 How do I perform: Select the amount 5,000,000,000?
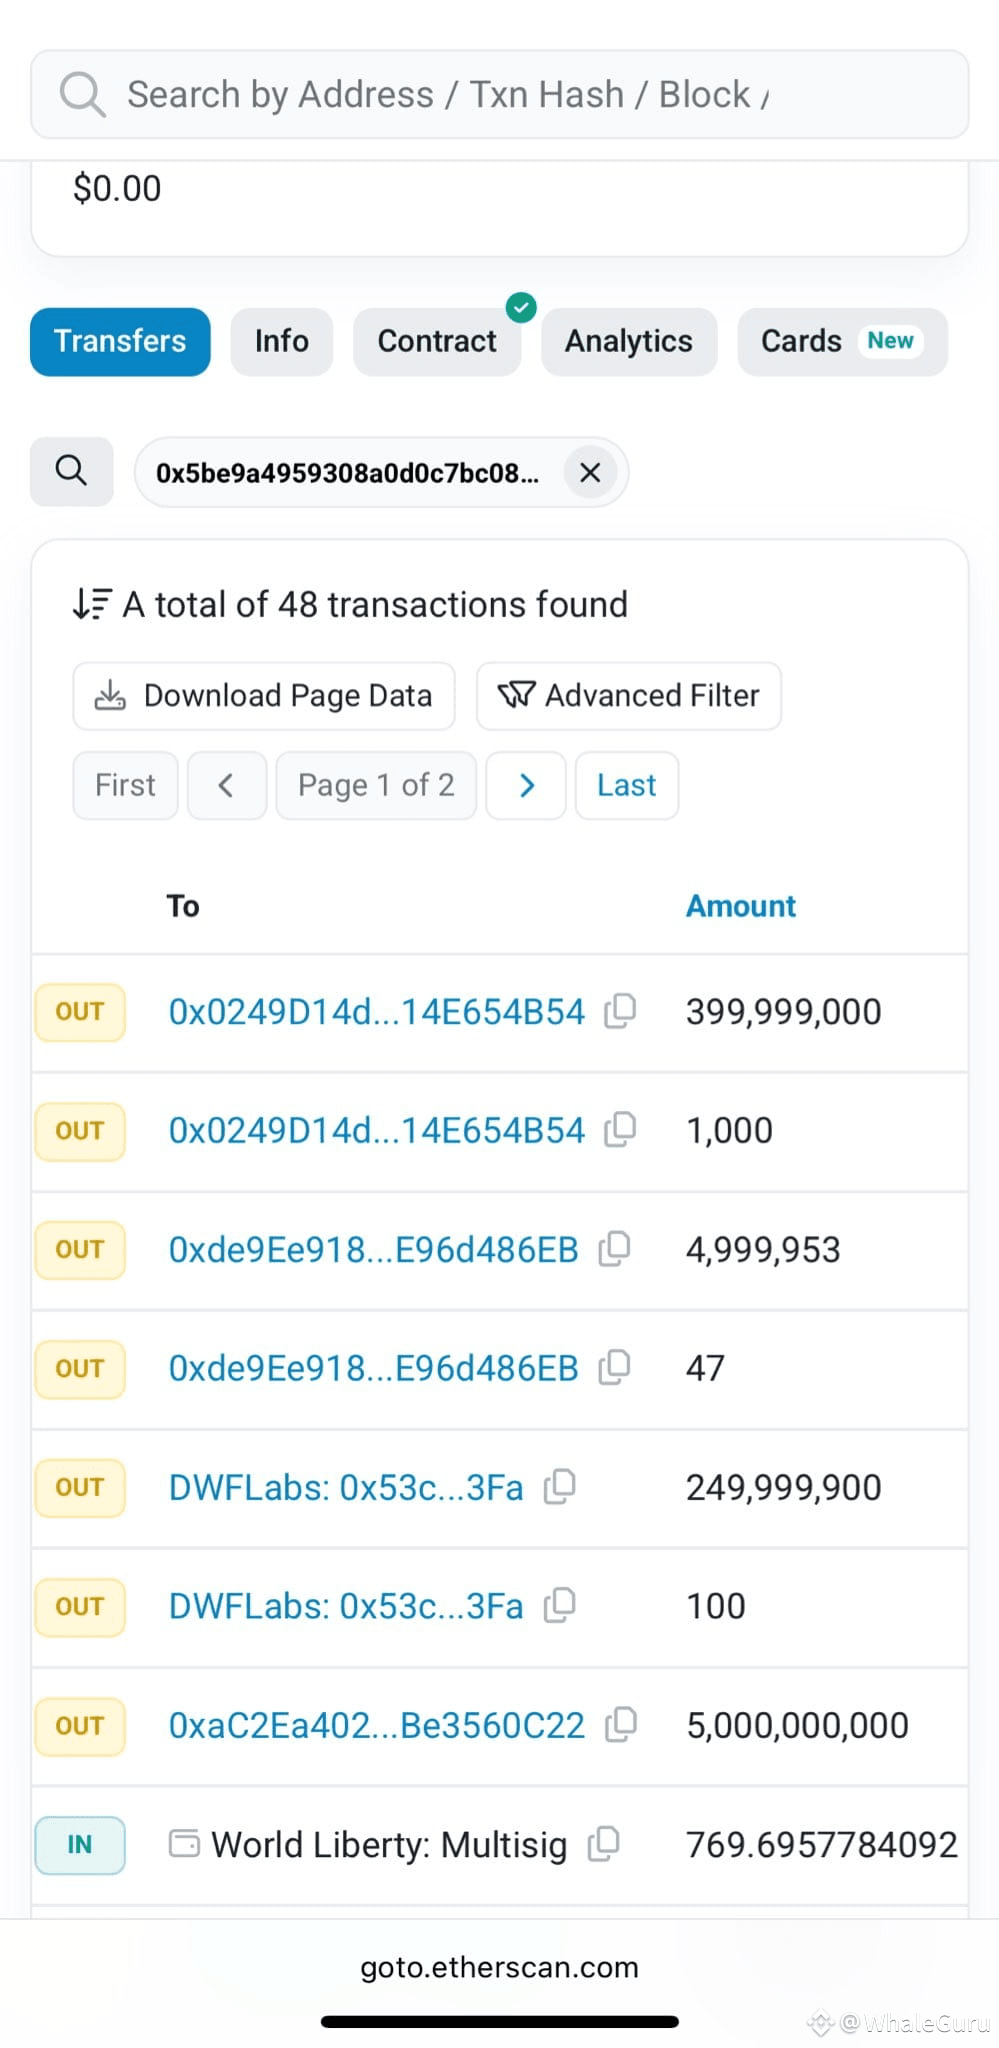tap(797, 1726)
